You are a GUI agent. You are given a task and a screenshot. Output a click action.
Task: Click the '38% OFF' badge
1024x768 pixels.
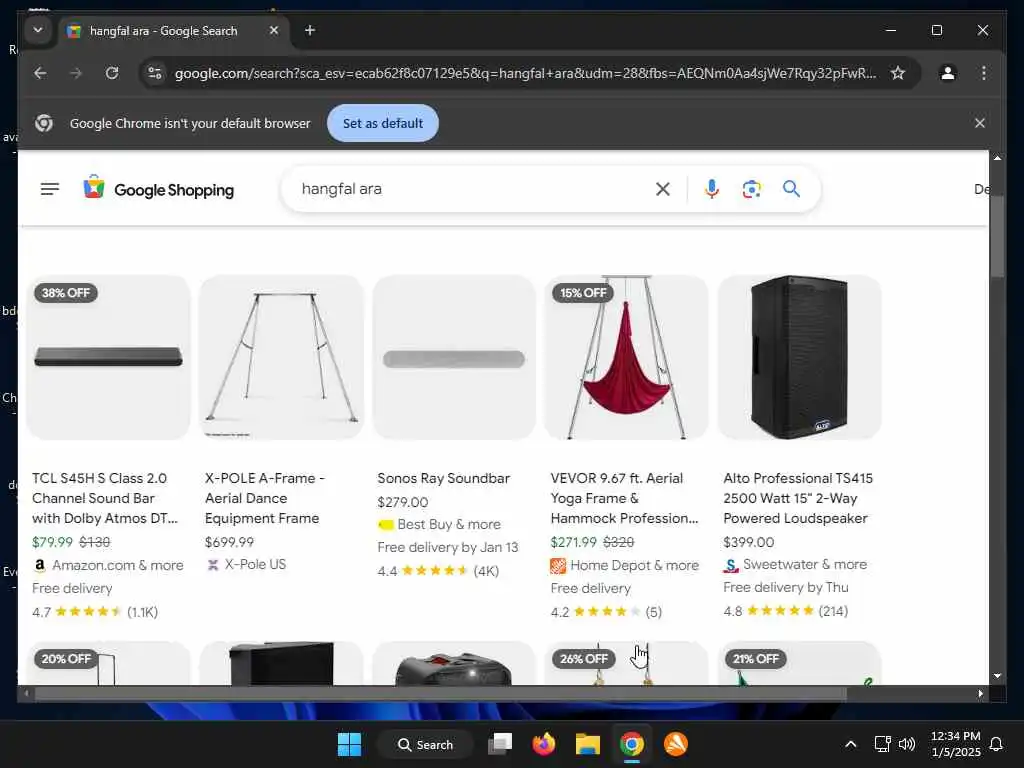point(65,293)
